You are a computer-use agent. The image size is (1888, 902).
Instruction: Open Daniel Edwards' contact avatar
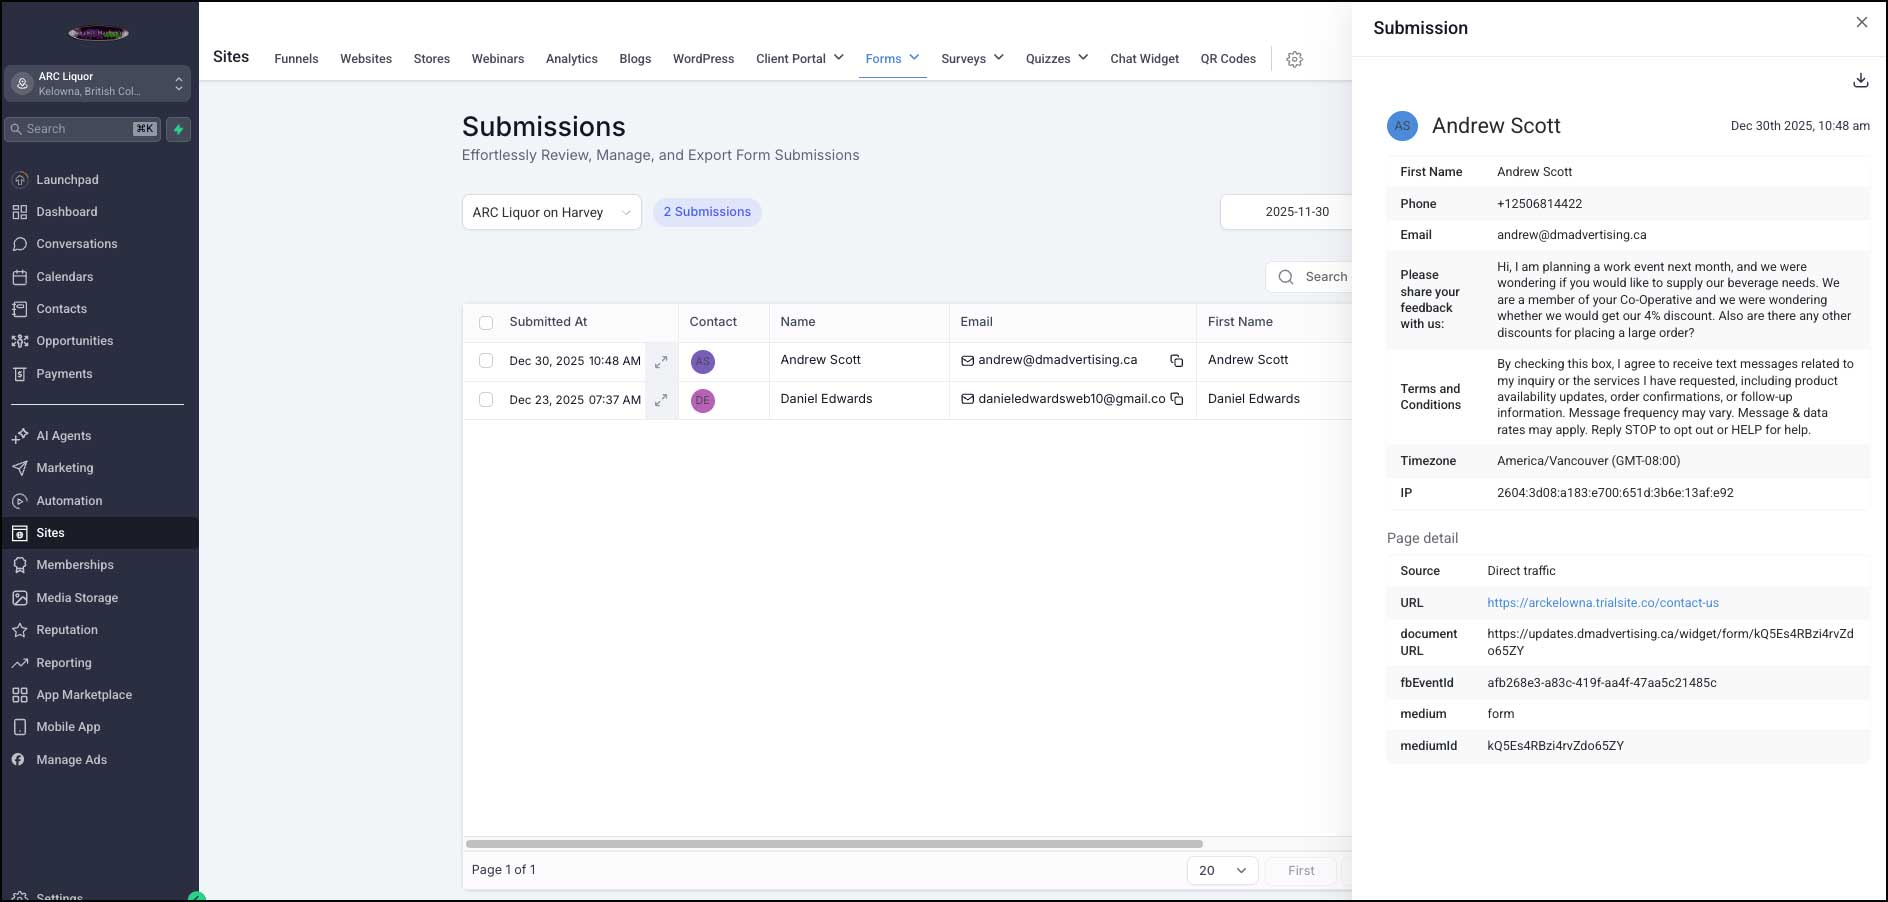click(703, 400)
